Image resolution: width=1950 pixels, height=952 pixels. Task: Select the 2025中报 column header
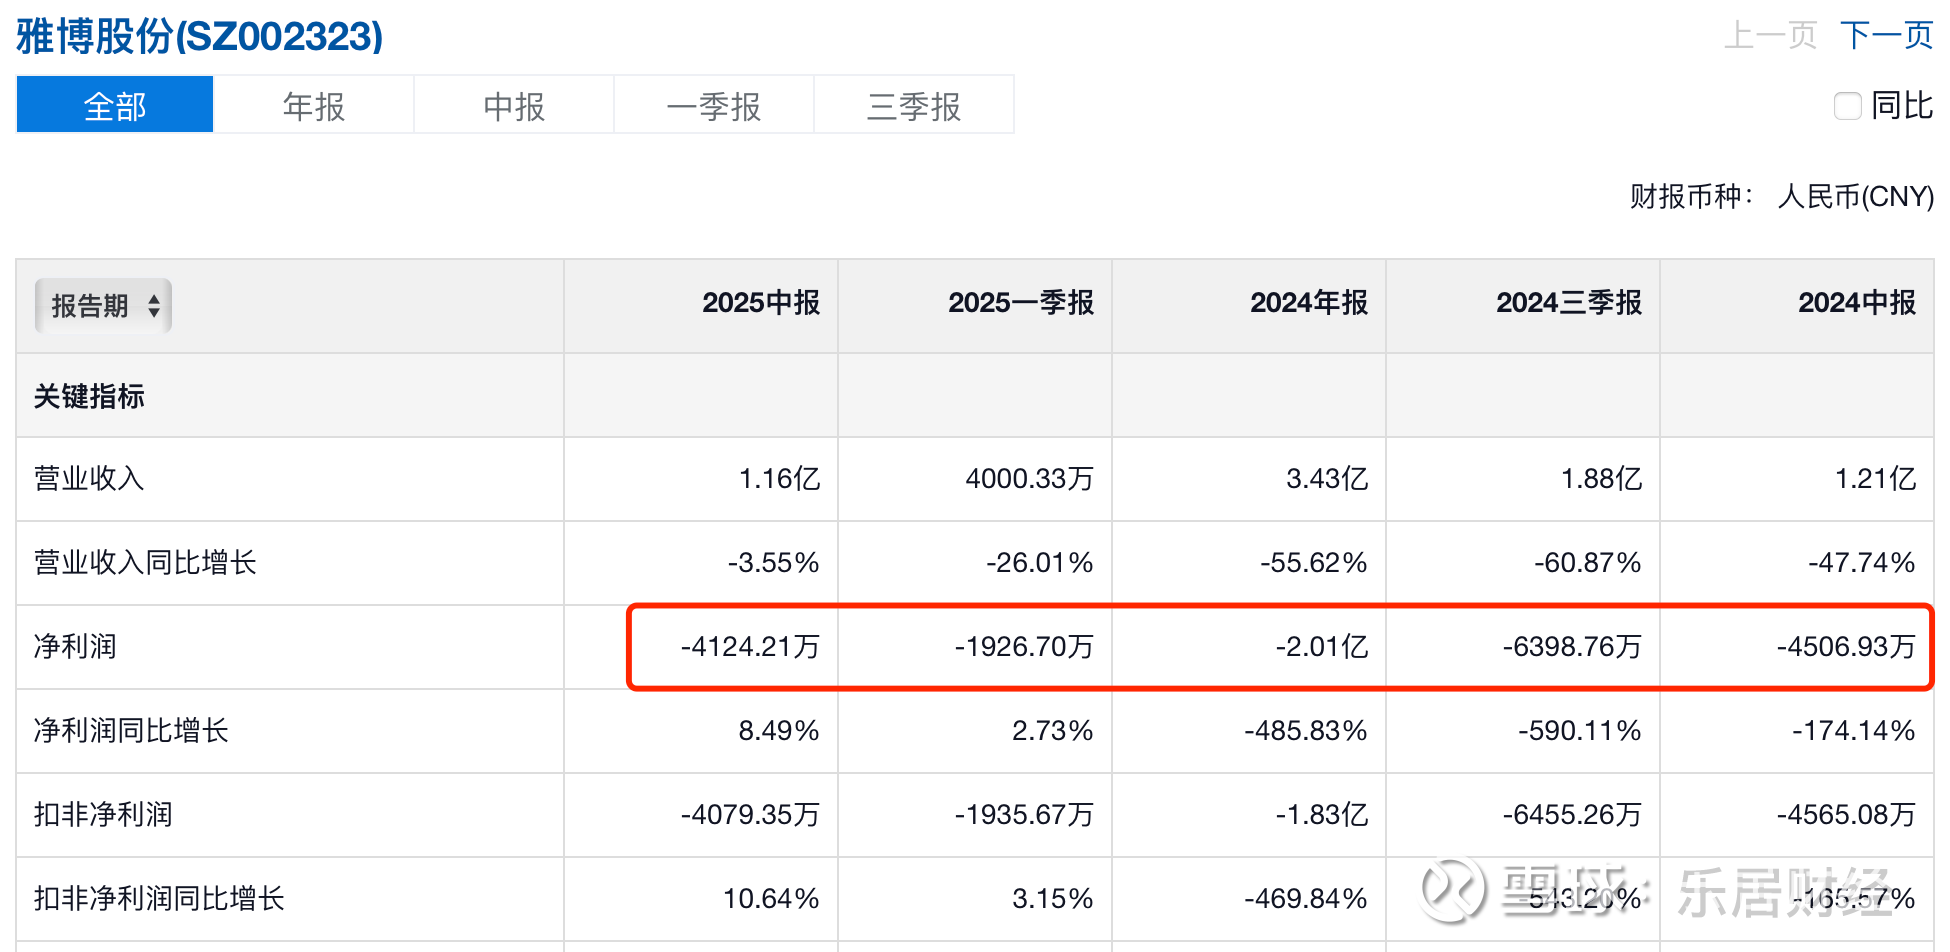761,303
